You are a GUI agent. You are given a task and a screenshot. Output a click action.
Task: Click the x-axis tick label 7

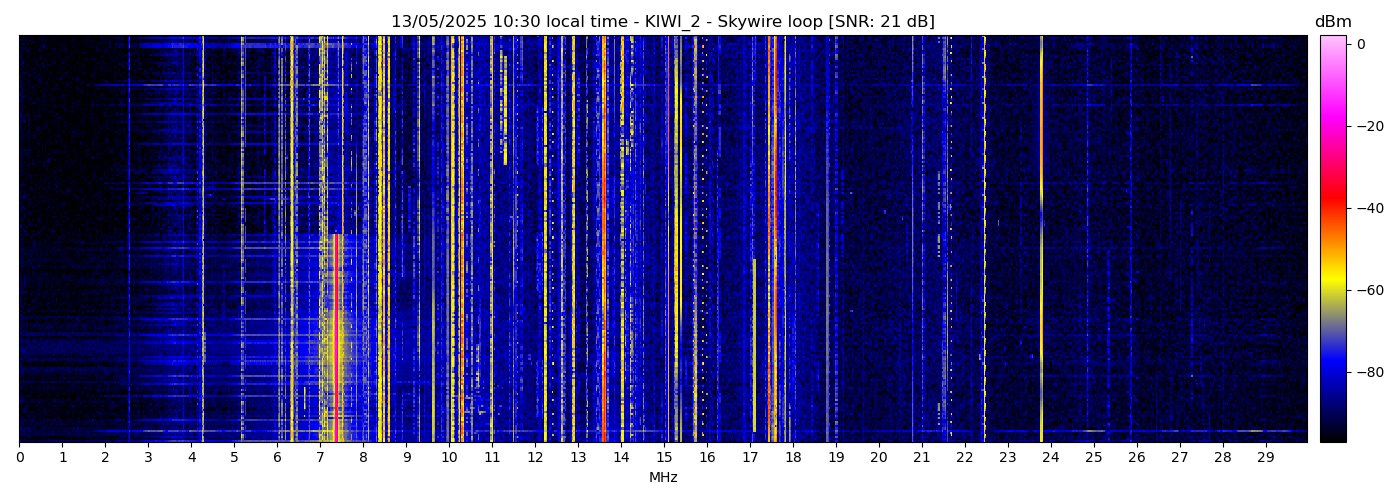(320, 458)
